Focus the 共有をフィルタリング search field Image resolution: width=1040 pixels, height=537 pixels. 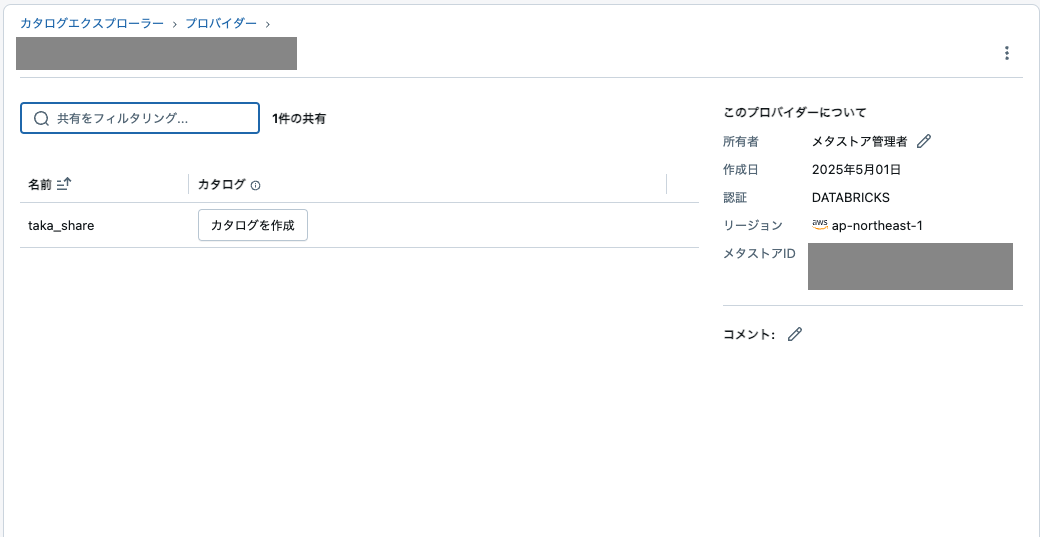coord(140,118)
